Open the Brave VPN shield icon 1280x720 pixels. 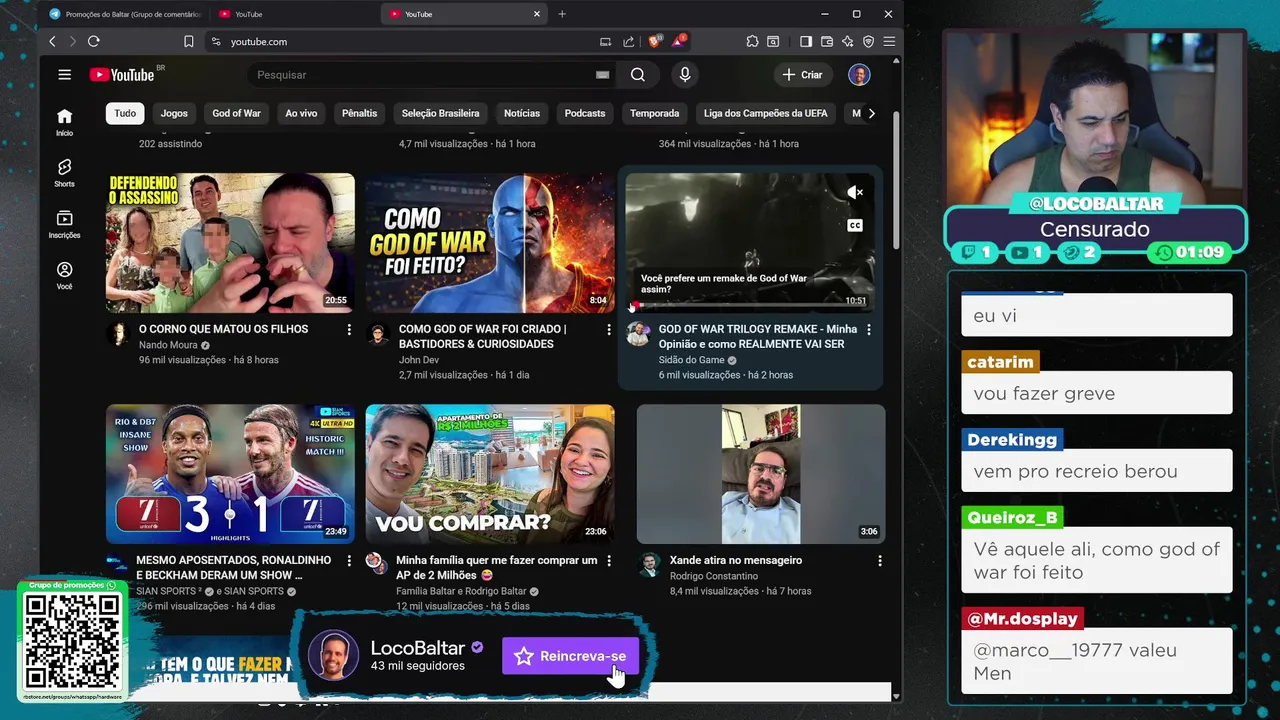tap(868, 41)
